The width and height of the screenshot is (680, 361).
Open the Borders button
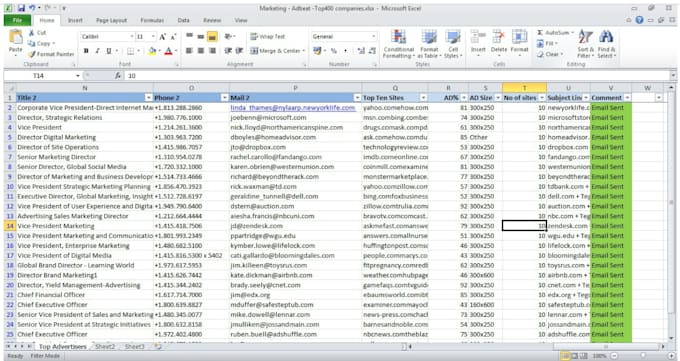131,51
